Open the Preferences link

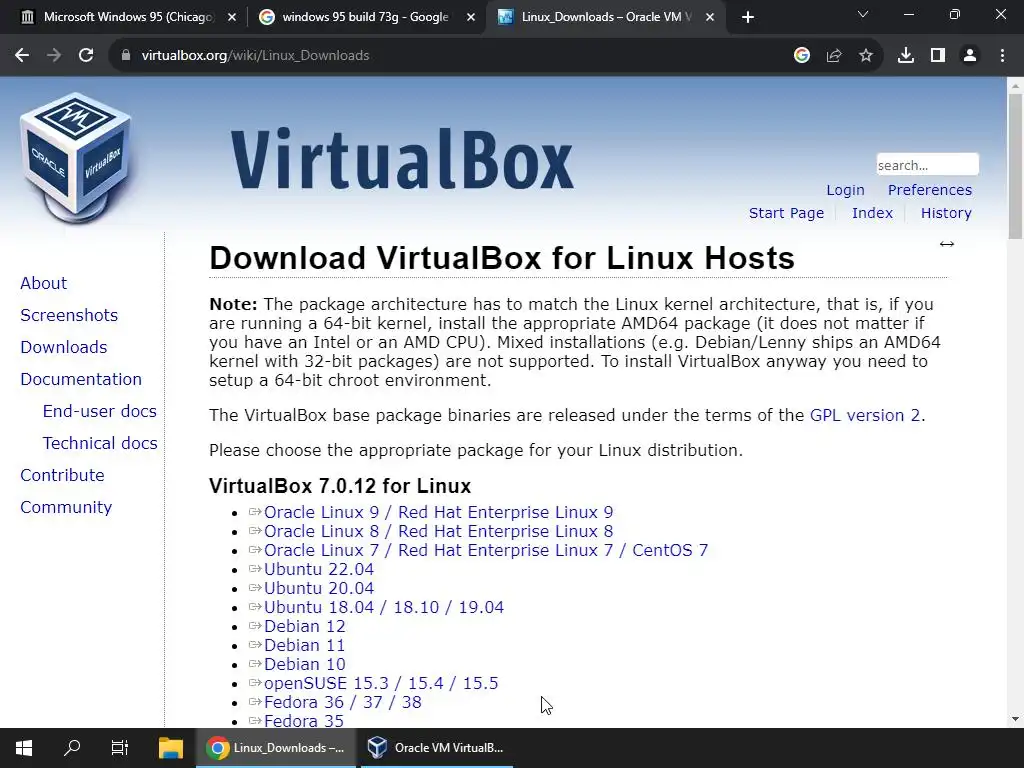(930, 190)
